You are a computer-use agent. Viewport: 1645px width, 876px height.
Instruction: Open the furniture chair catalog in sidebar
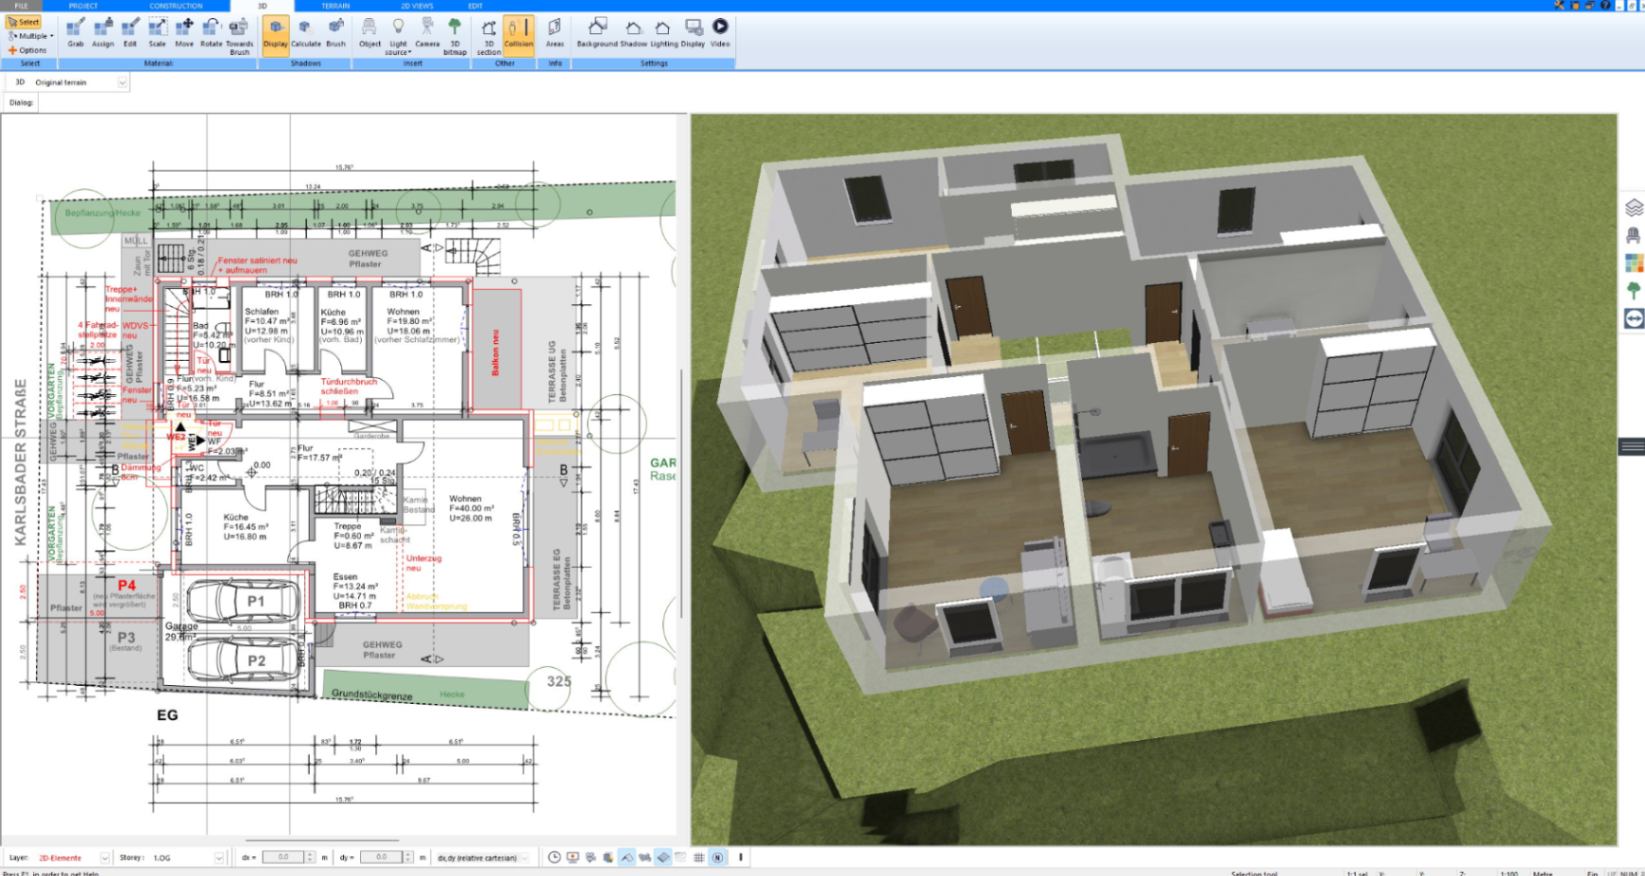(x=1634, y=235)
